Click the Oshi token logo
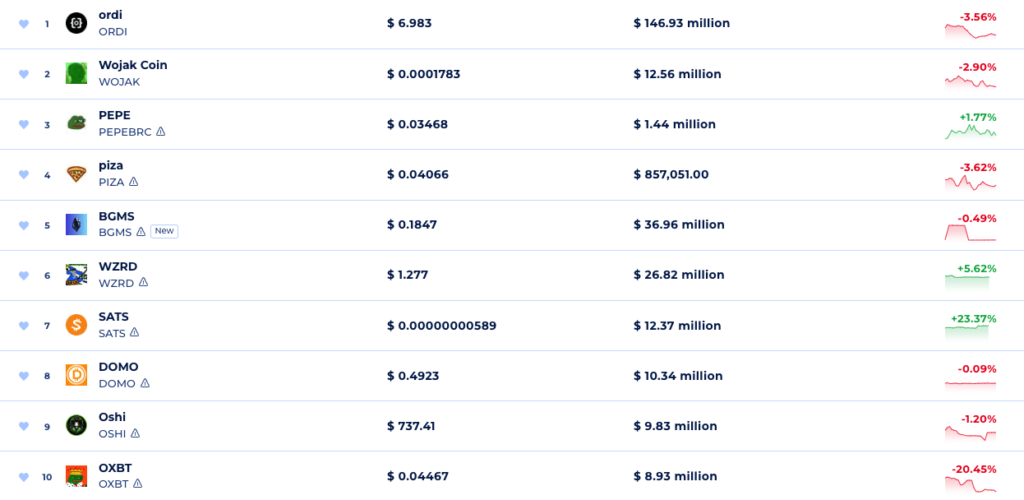 [x=76, y=425]
